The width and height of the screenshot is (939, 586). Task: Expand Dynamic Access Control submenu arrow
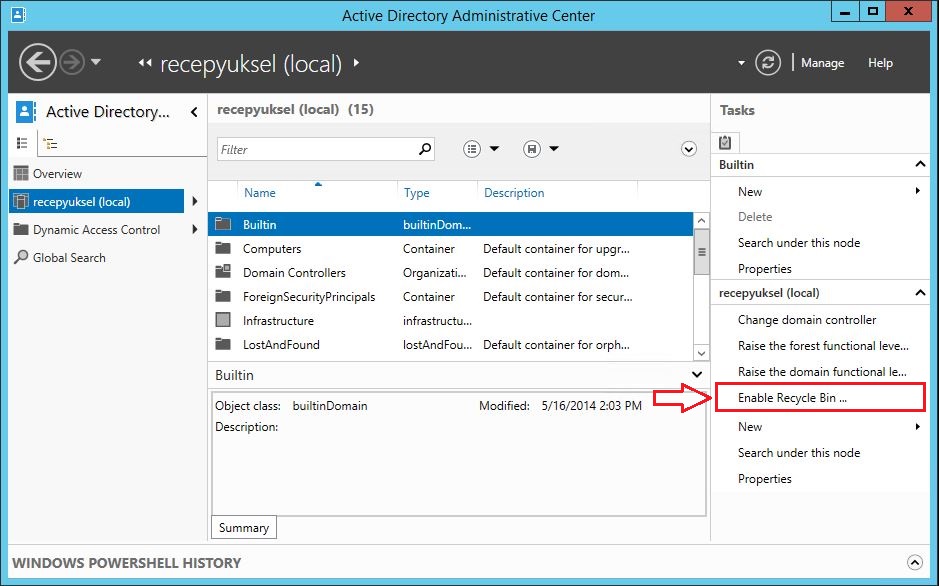(x=195, y=229)
